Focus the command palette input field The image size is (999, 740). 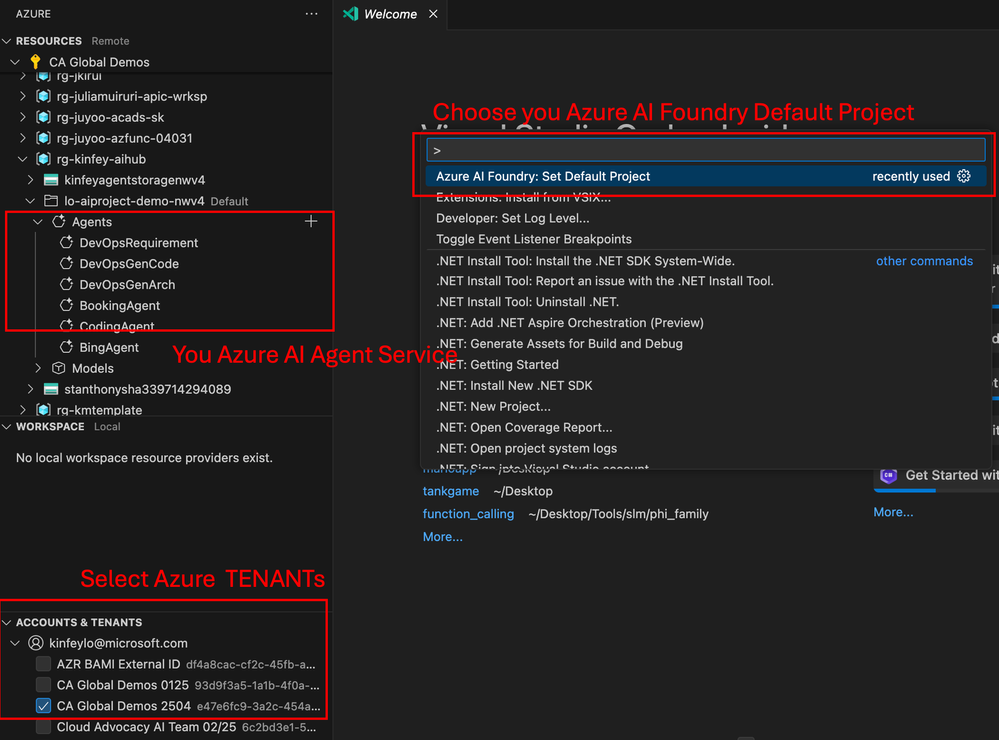(x=706, y=150)
